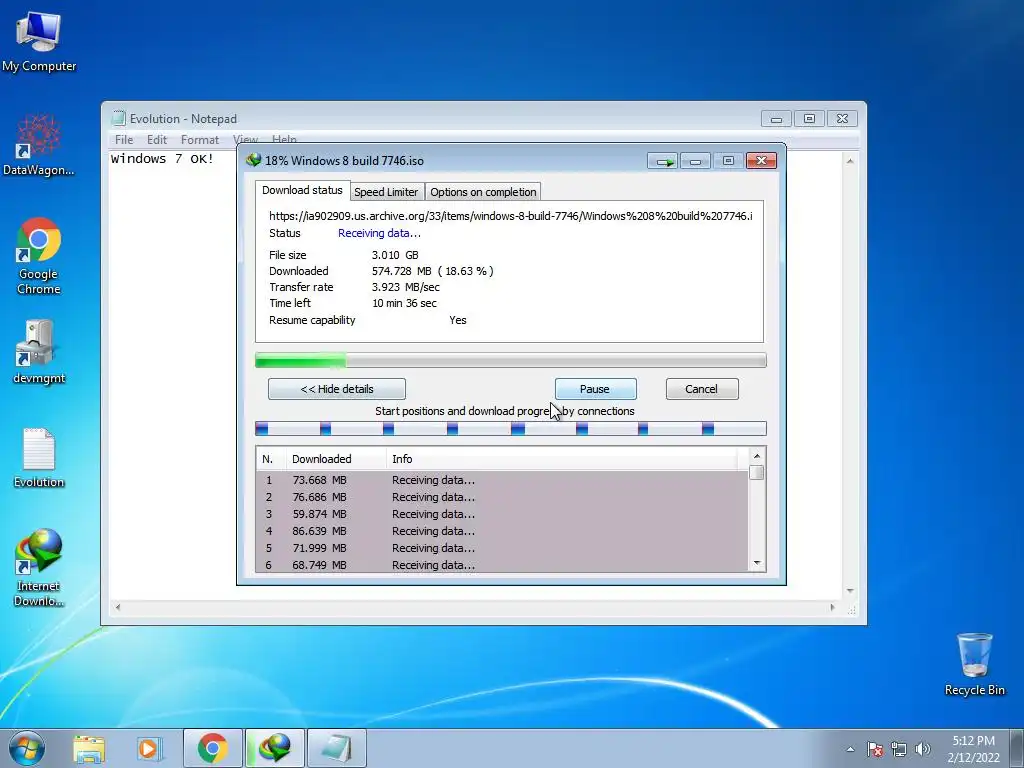This screenshot has width=1024, height=768.
Task: Select connection row 5 with 71.999 MB
Action: [502, 548]
